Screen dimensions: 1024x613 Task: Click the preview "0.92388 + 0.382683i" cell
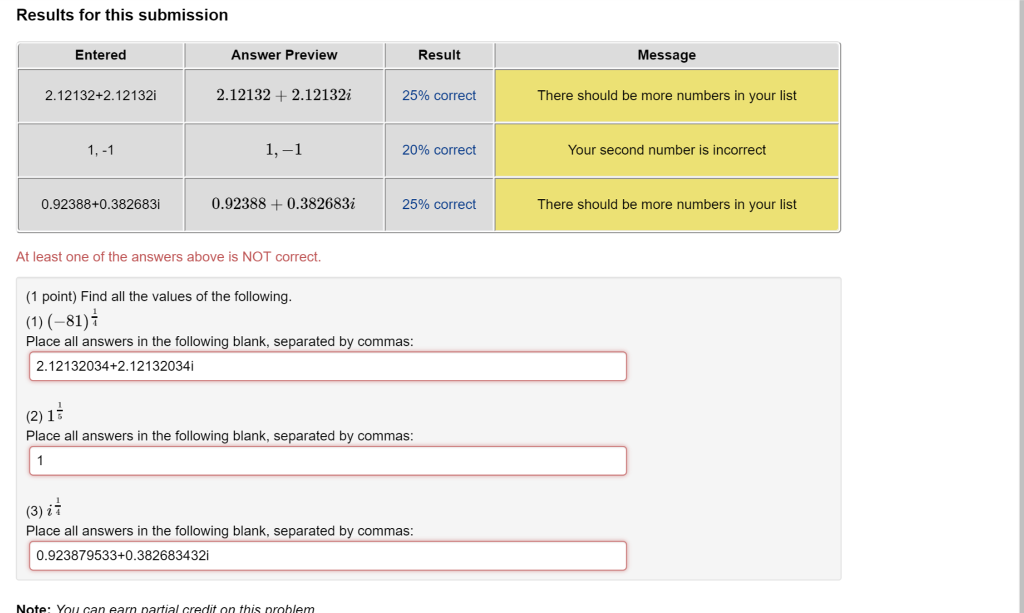click(x=284, y=204)
